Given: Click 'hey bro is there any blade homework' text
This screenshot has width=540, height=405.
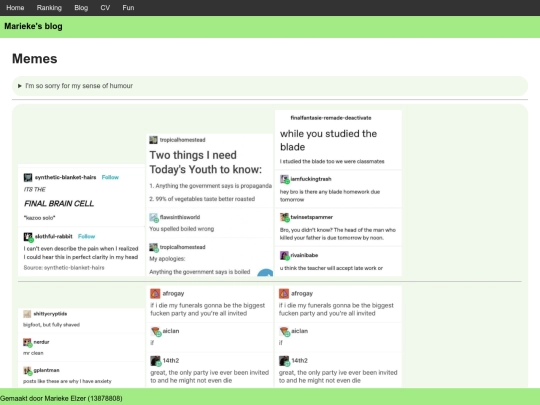Looking at the screenshot, I should (330, 196).
